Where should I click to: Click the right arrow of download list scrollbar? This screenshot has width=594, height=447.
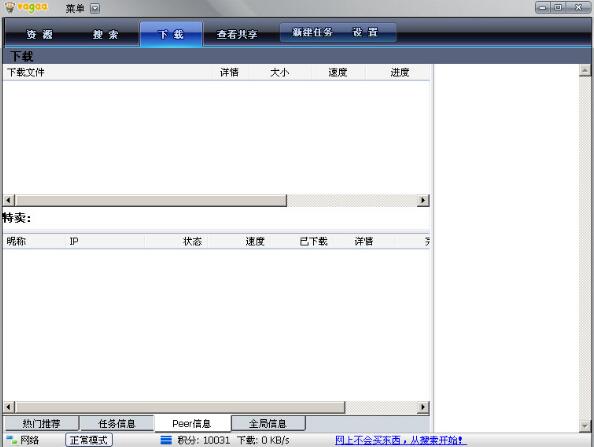pos(423,200)
